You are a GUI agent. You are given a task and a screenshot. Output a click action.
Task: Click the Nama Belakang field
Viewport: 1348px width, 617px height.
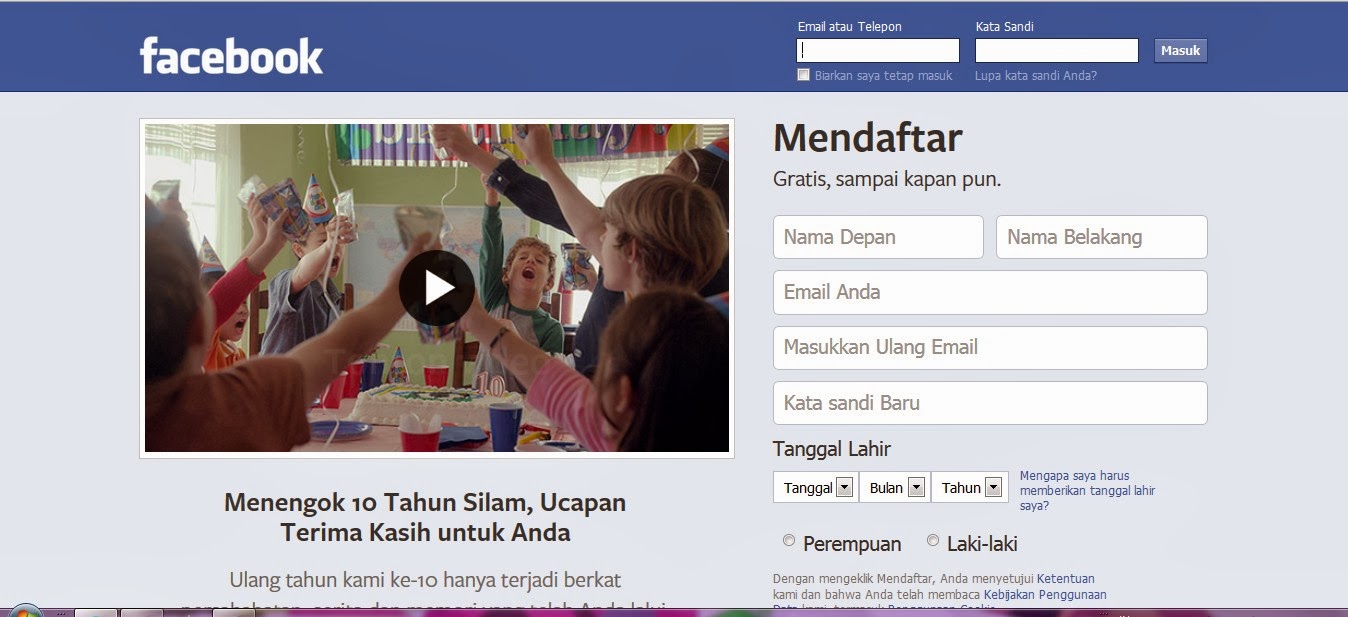[x=1102, y=237]
